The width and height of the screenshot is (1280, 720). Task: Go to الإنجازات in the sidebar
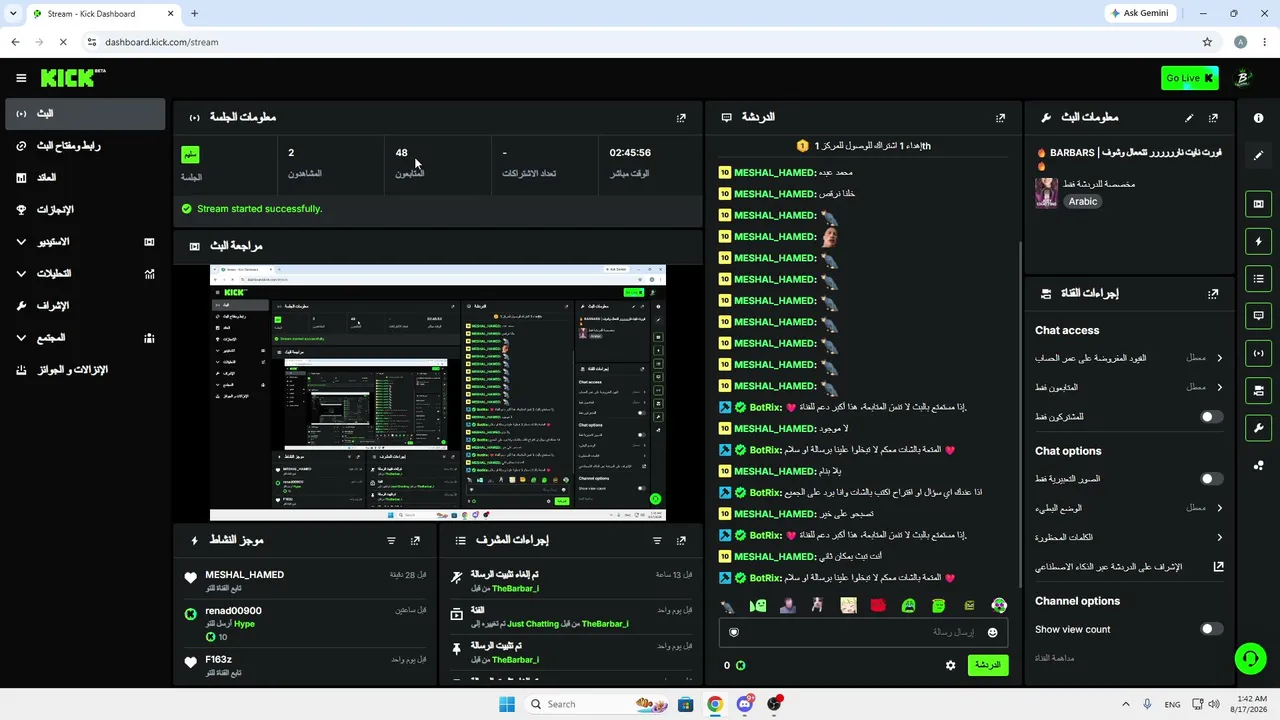pos(85,210)
